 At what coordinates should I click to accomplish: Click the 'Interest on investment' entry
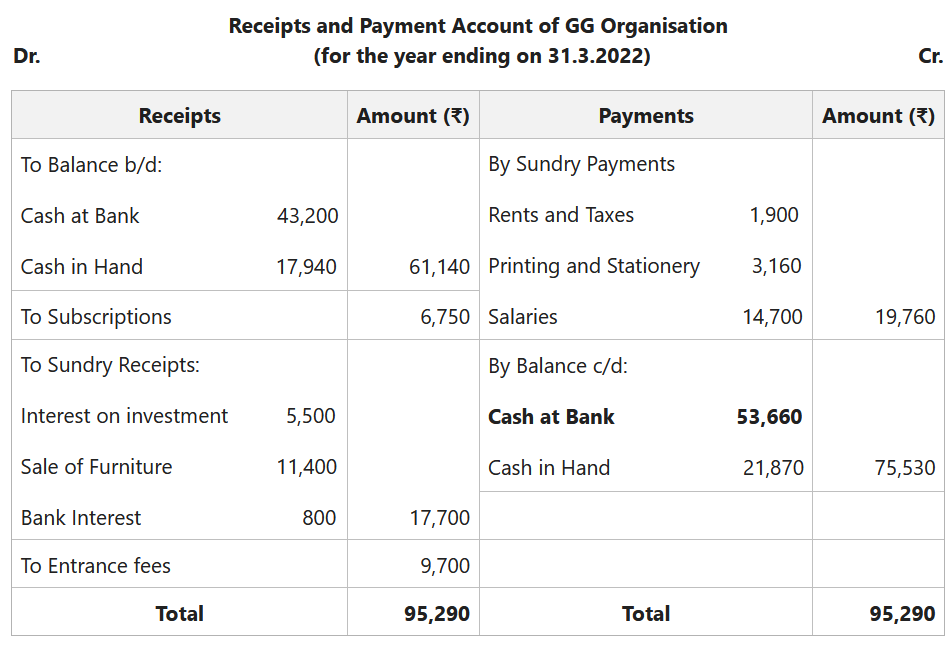point(124,416)
